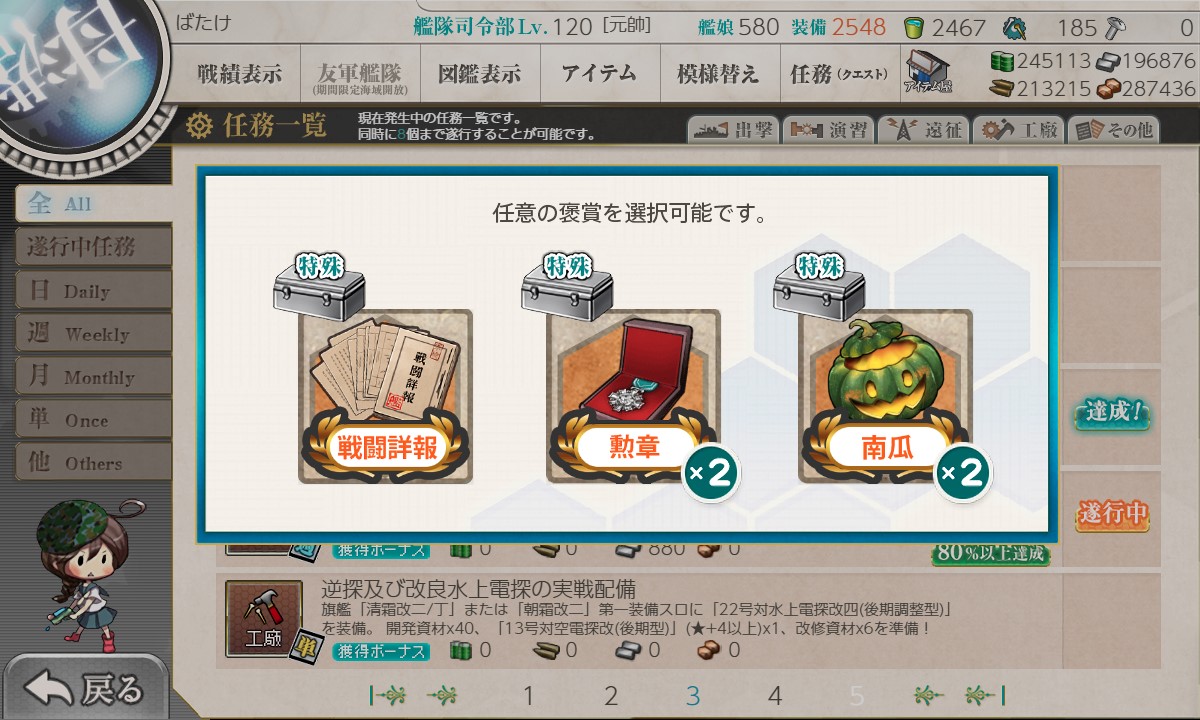Screen dimensions: 1200x720
Task: Select the 戦闘詳報 reward card
Action: [x=385, y=396]
